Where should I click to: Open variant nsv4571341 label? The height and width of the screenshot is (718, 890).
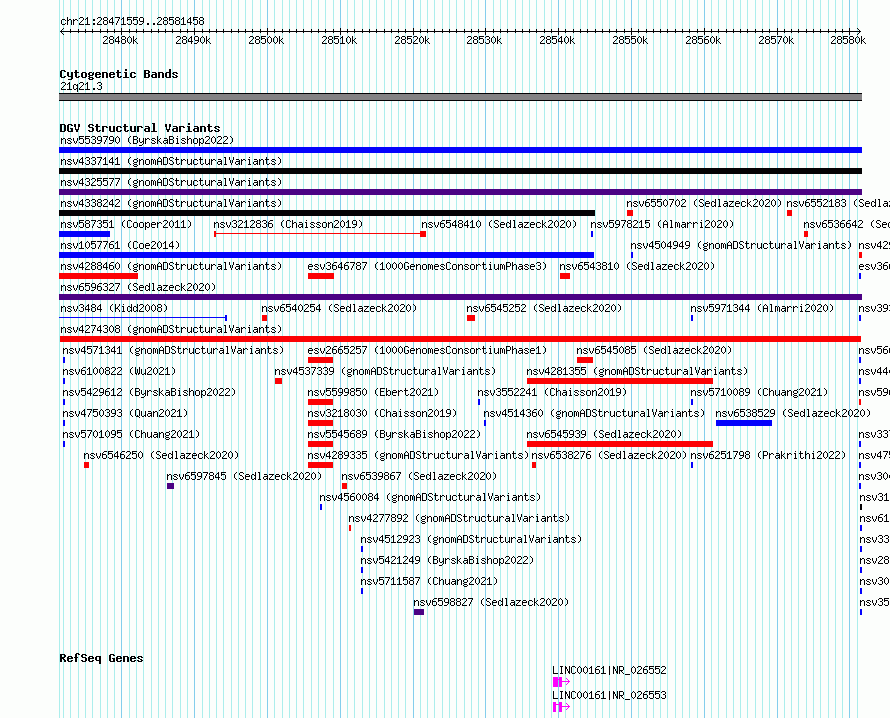173,350
